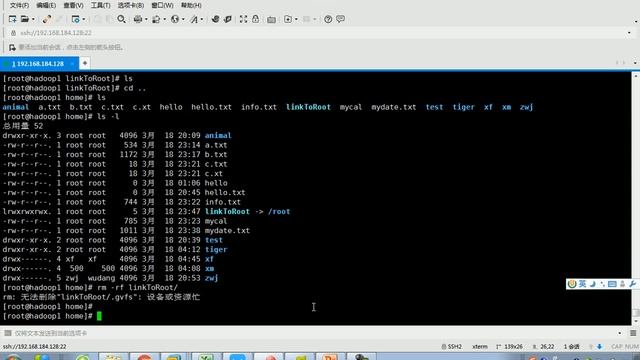
Task: Open the 选项卡(B) menu
Action: [131, 5]
